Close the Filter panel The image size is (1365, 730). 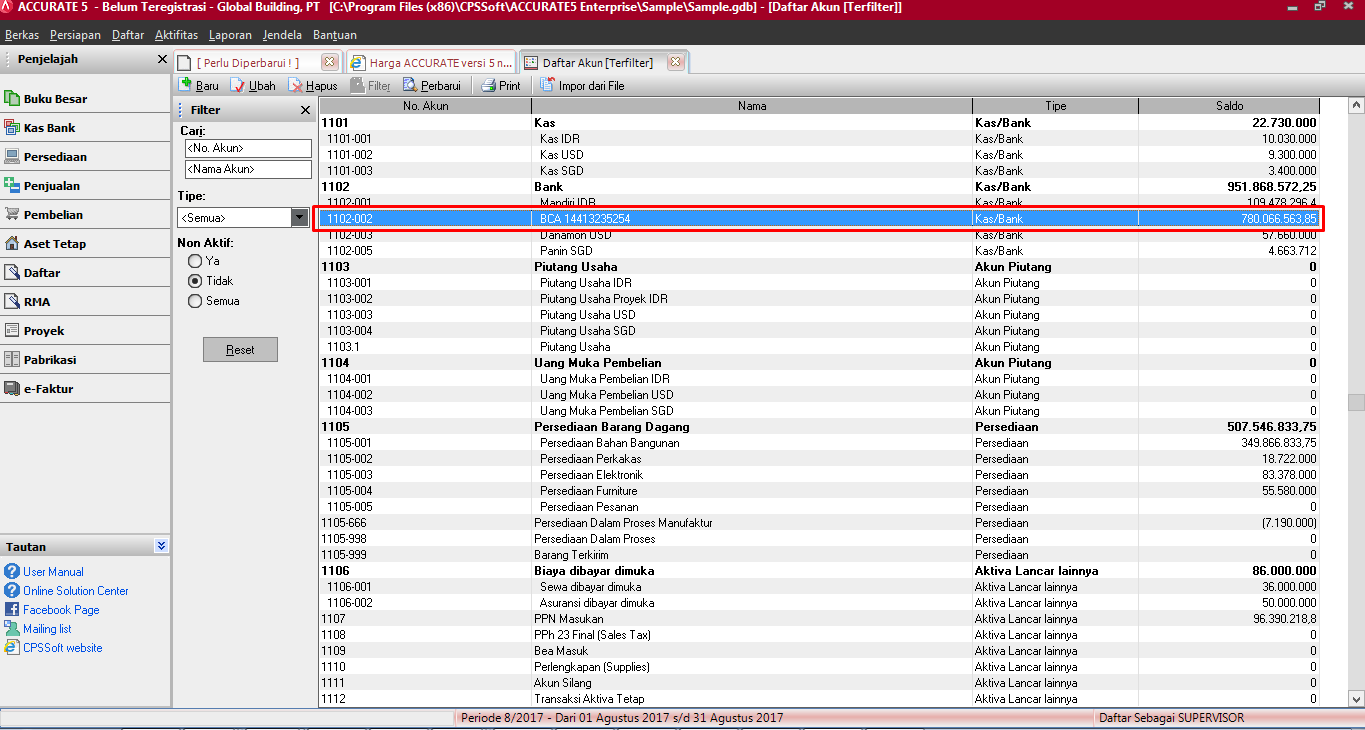(305, 110)
